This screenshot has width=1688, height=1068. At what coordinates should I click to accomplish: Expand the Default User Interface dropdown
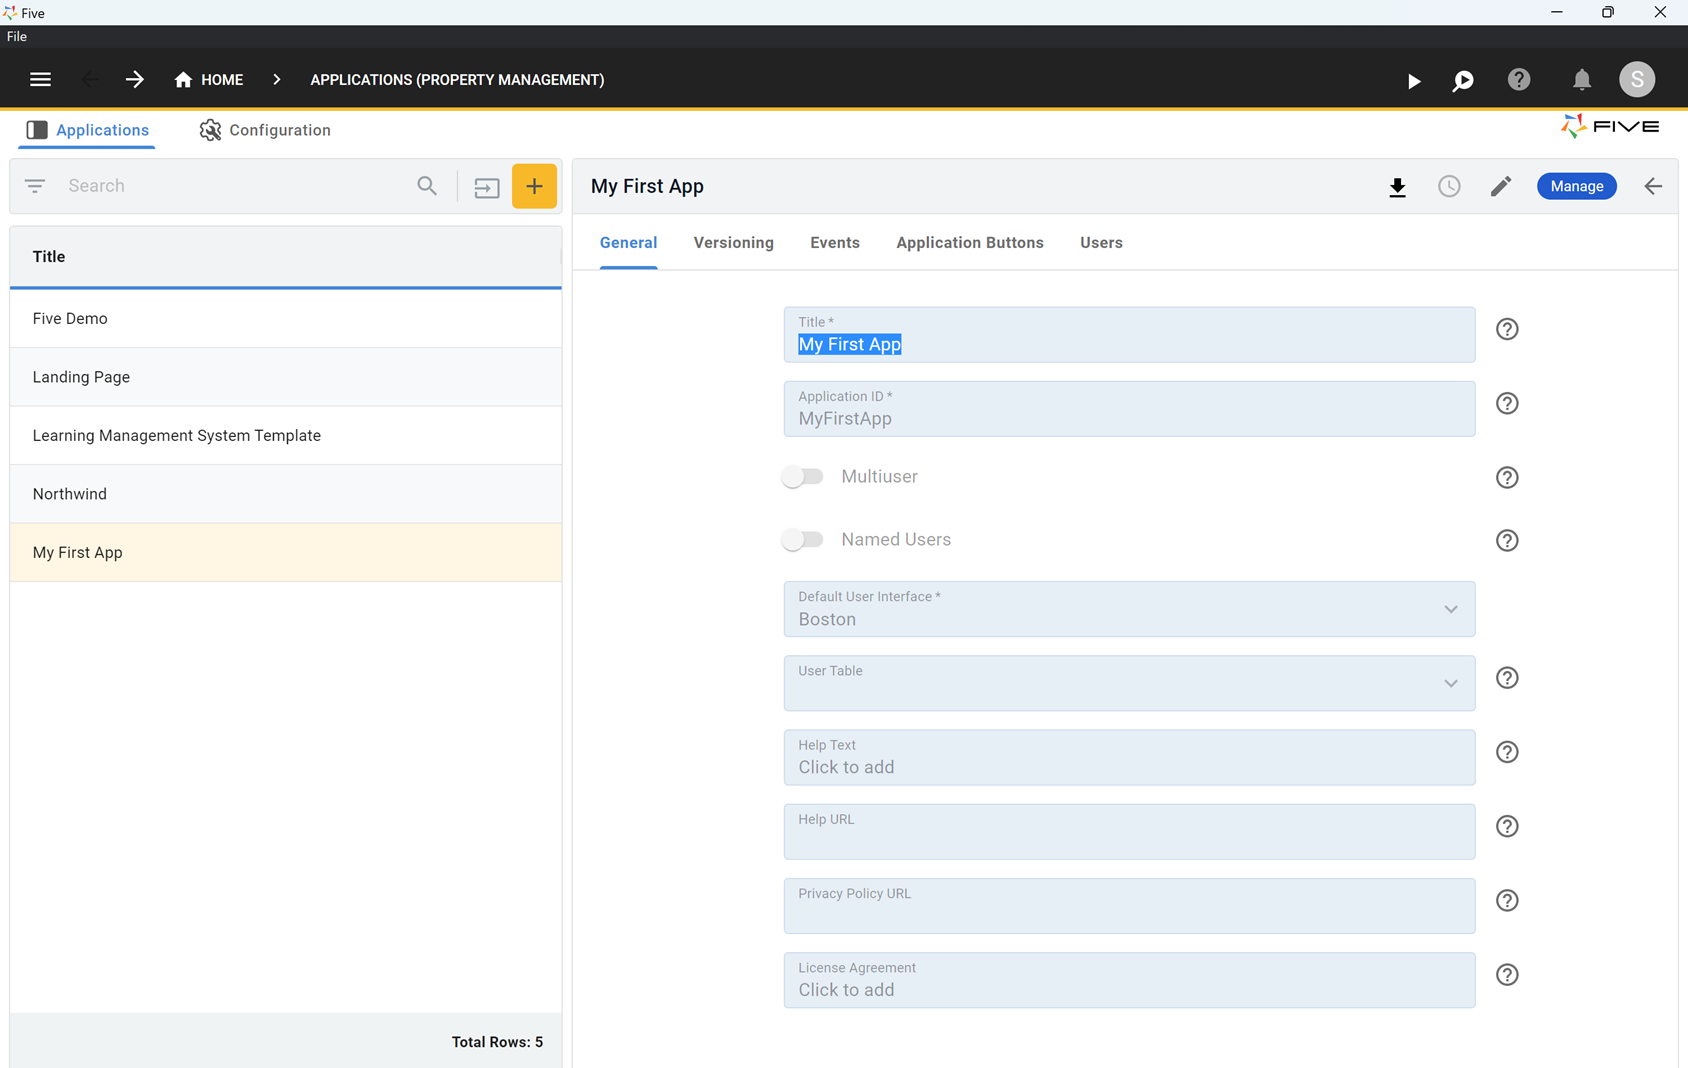[1450, 609]
